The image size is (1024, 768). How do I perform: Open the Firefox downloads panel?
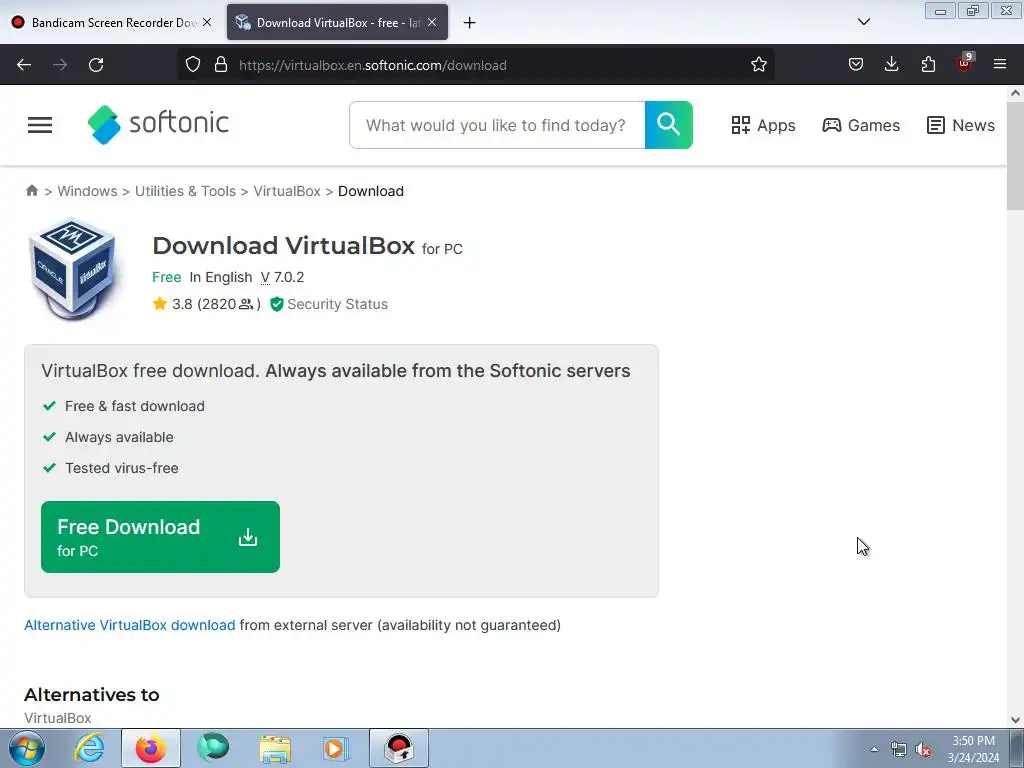coord(891,65)
